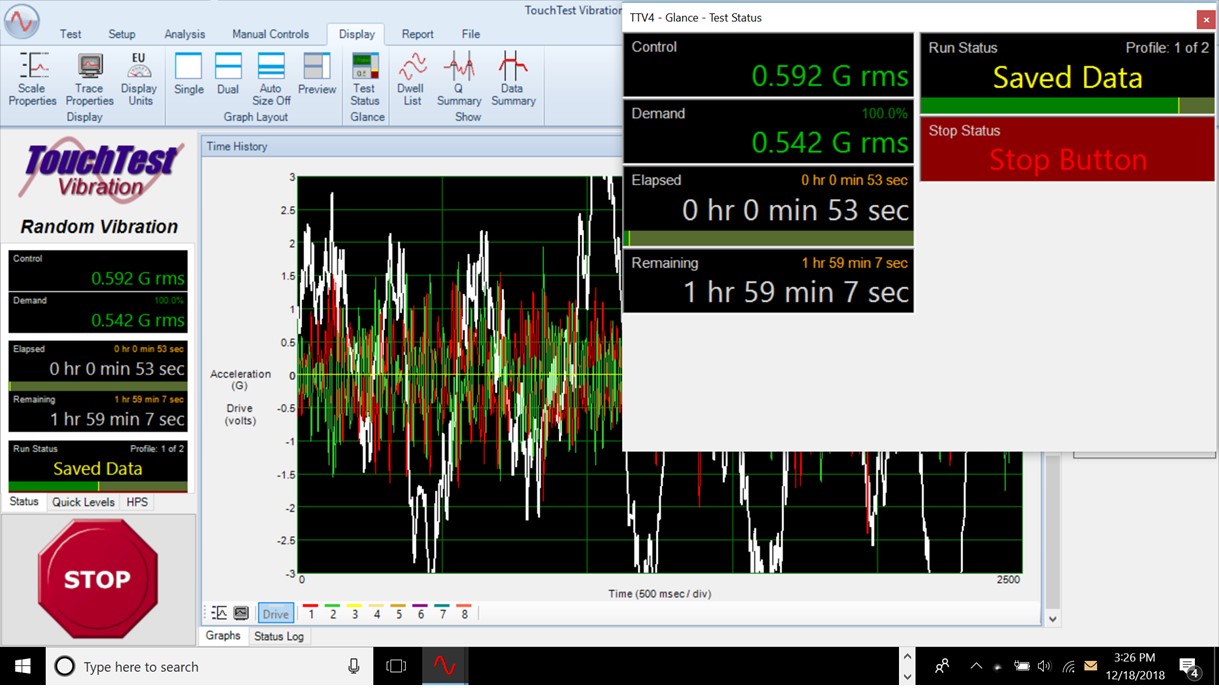Toggle Auto Size Off layout option
The width and height of the screenshot is (1219, 688).
(x=271, y=79)
